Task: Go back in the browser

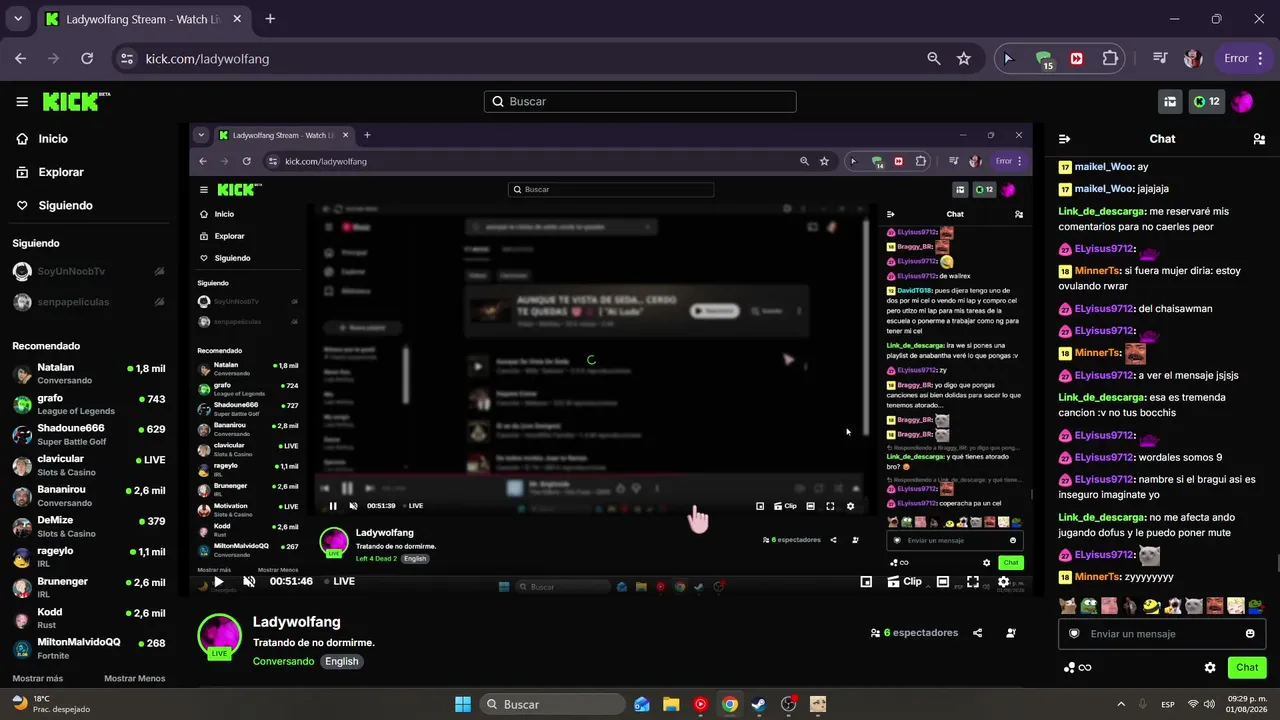Action: (21, 58)
